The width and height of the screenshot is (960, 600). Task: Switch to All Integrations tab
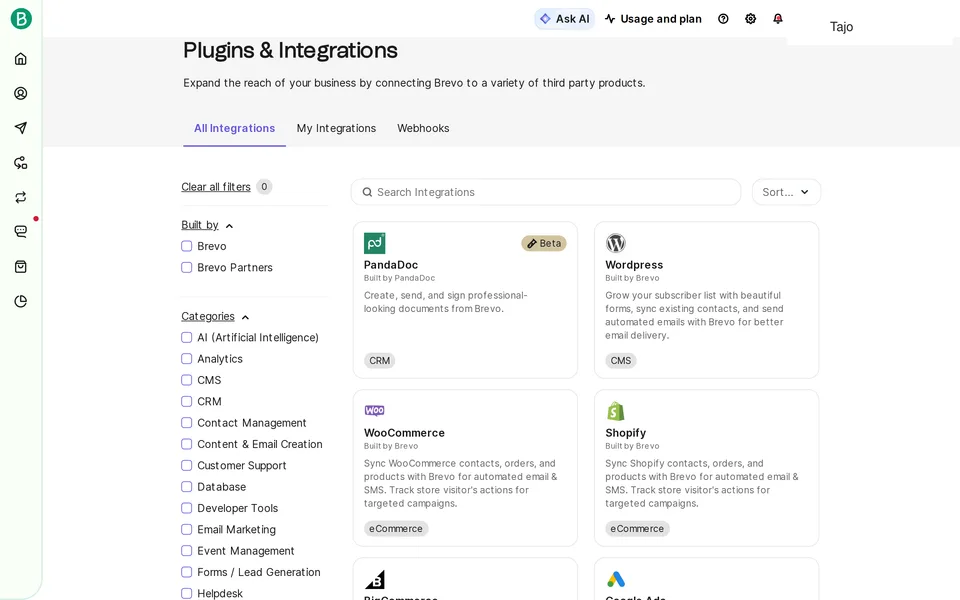pyautogui.click(x=234, y=128)
